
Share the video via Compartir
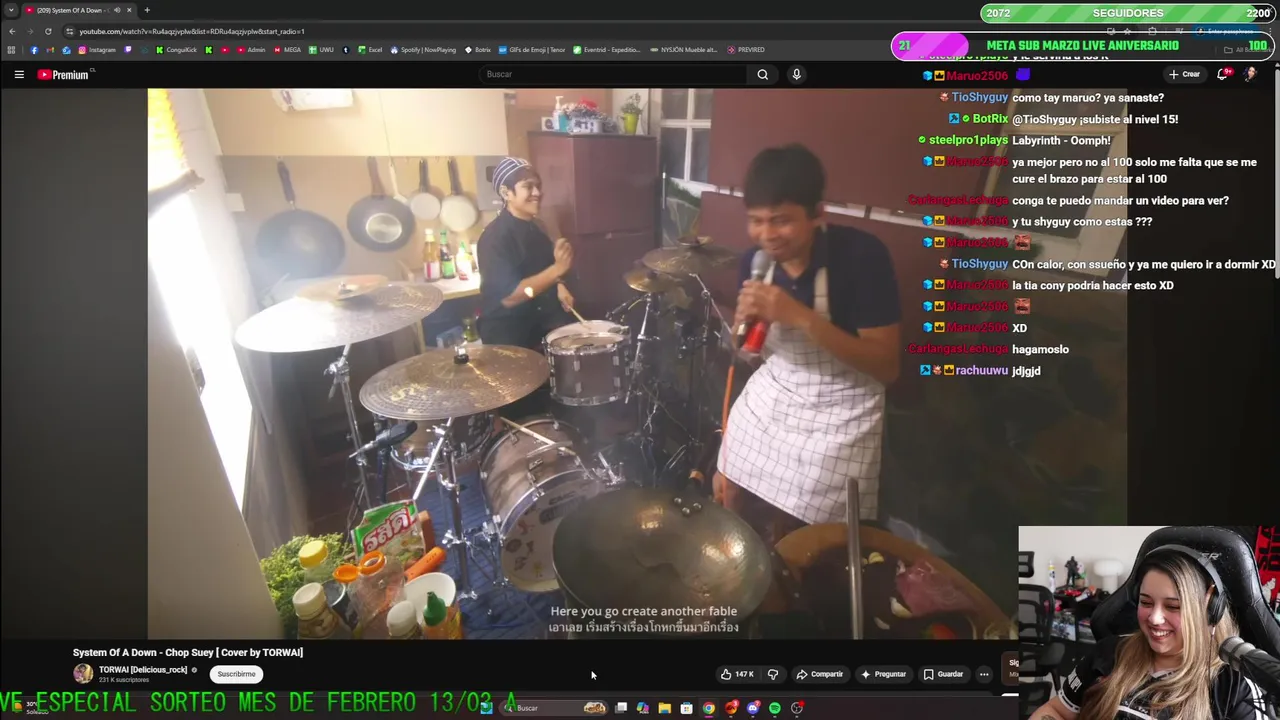click(x=819, y=674)
